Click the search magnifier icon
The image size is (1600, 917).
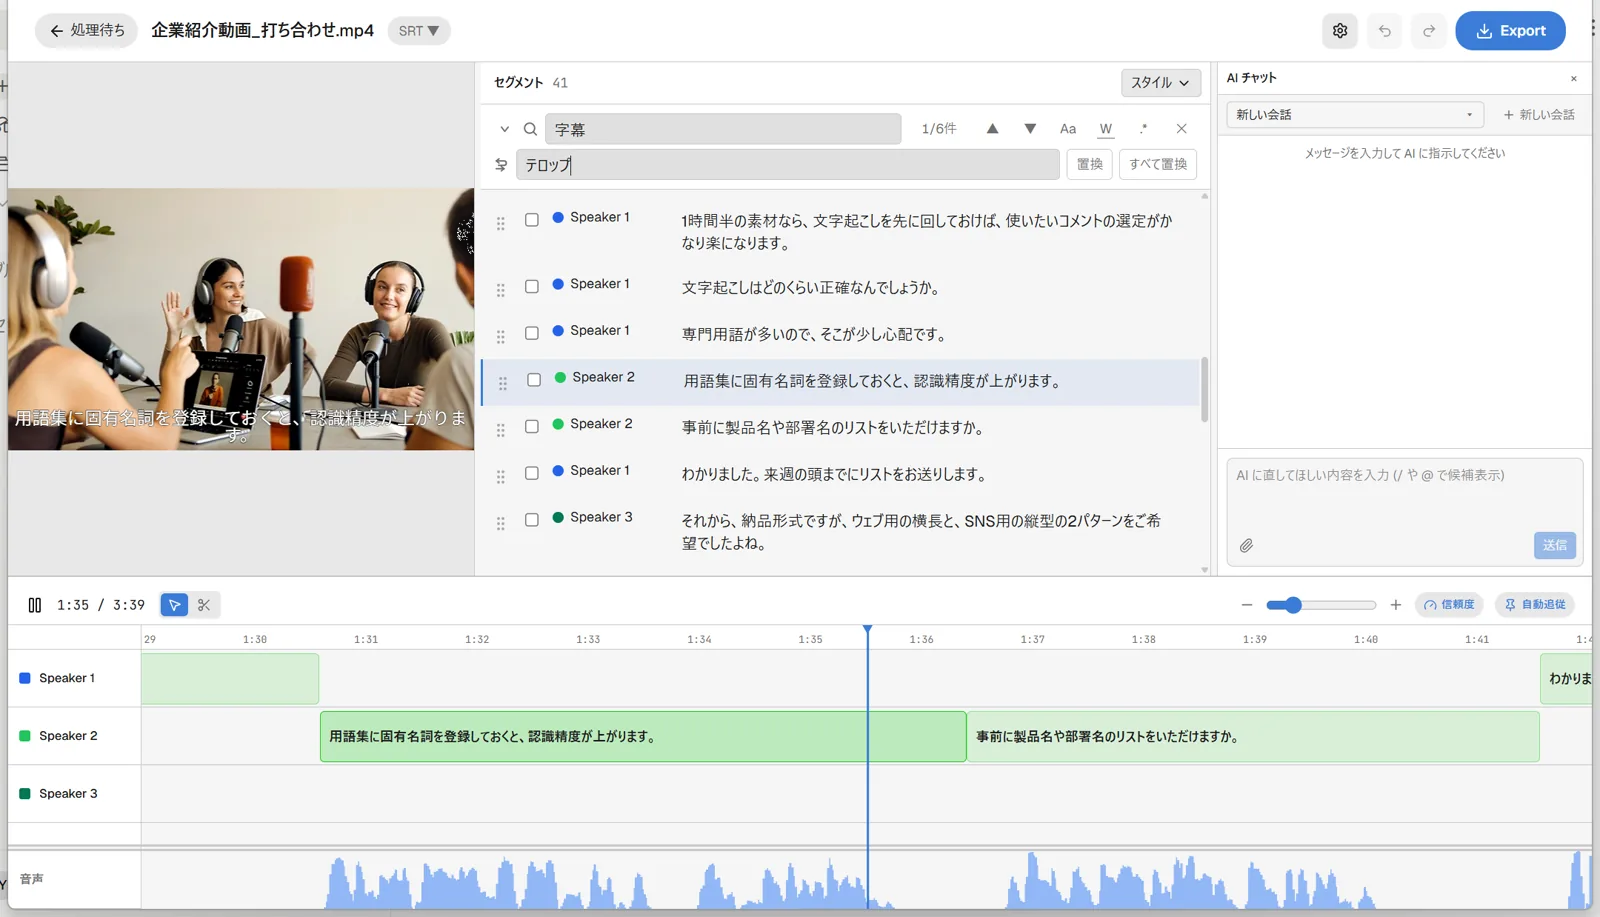click(530, 129)
